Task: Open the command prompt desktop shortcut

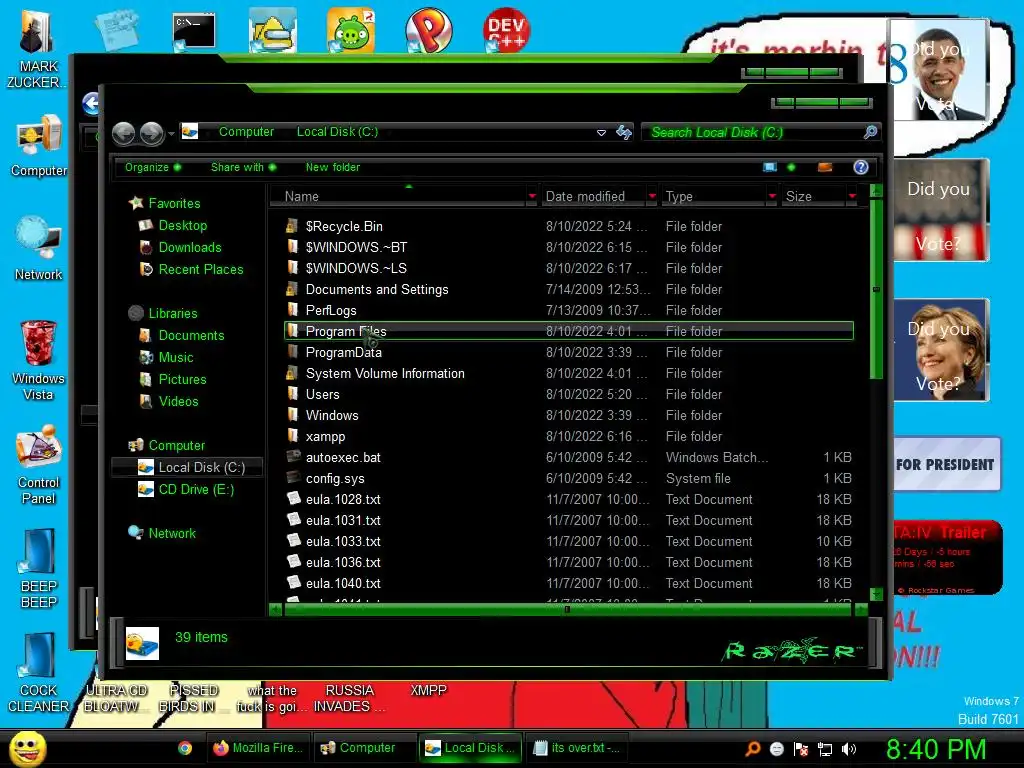Action: click(194, 31)
